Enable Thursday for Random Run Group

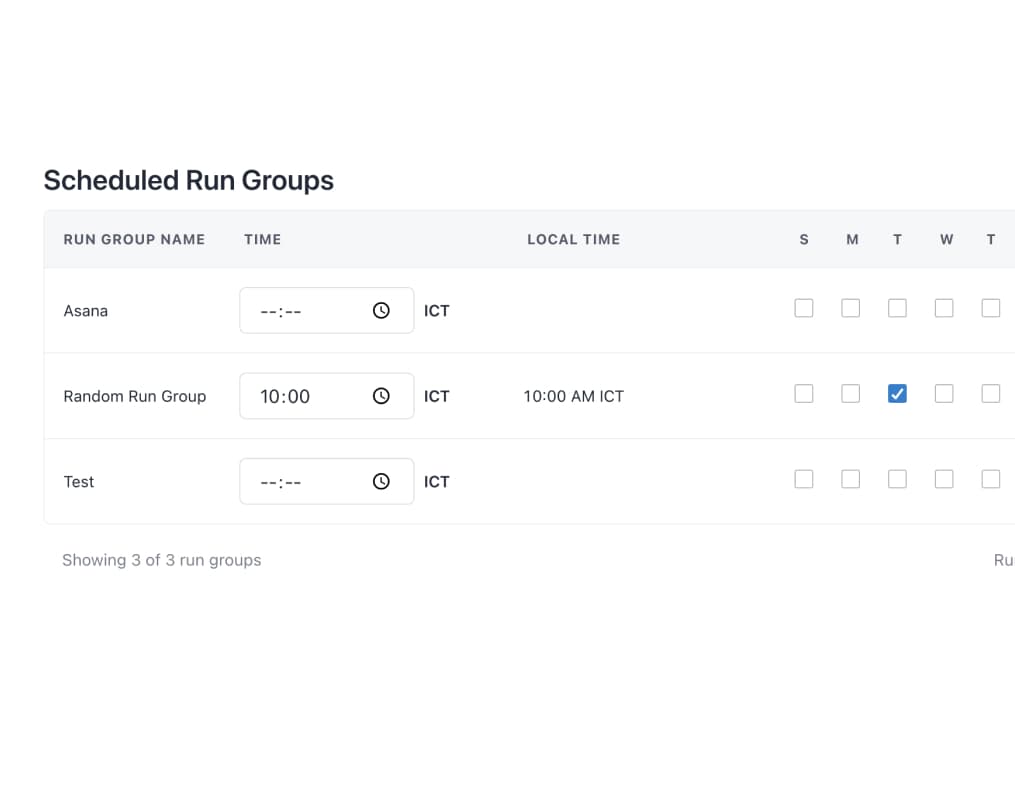990,394
